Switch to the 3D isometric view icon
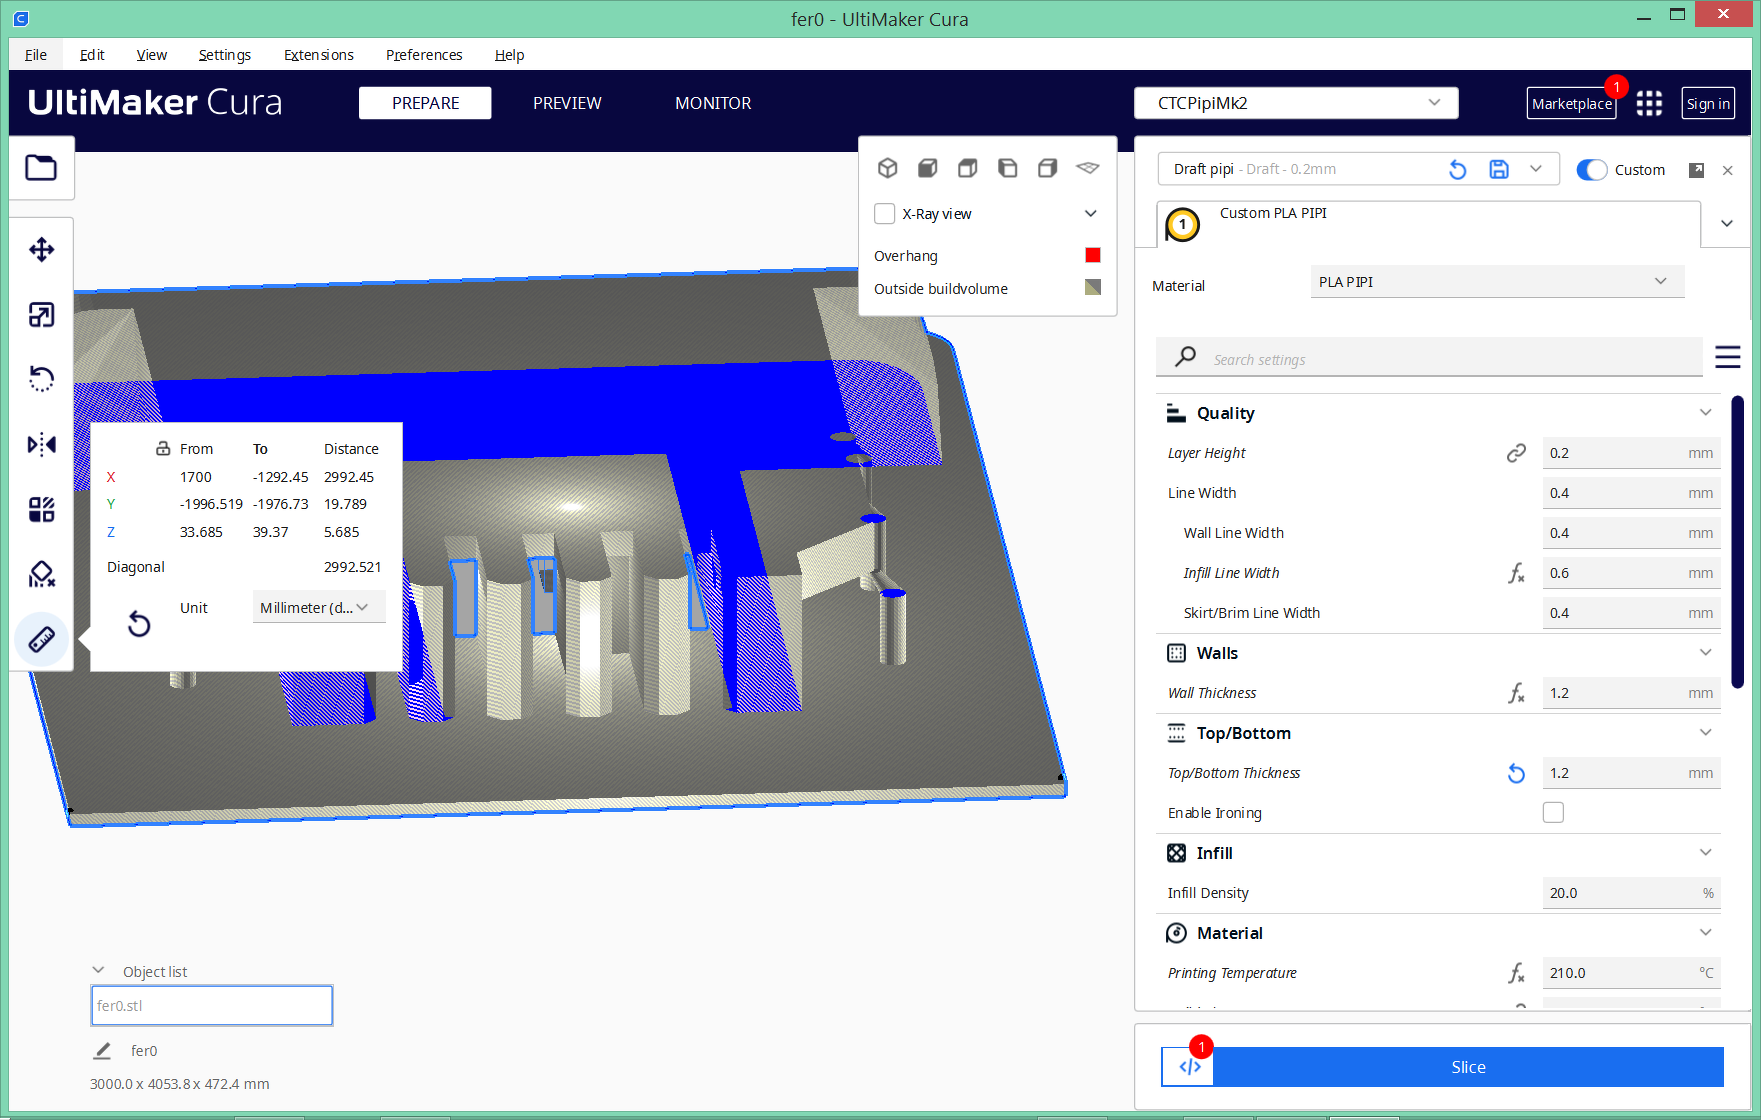The width and height of the screenshot is (1761, 1120). point(887,168)
